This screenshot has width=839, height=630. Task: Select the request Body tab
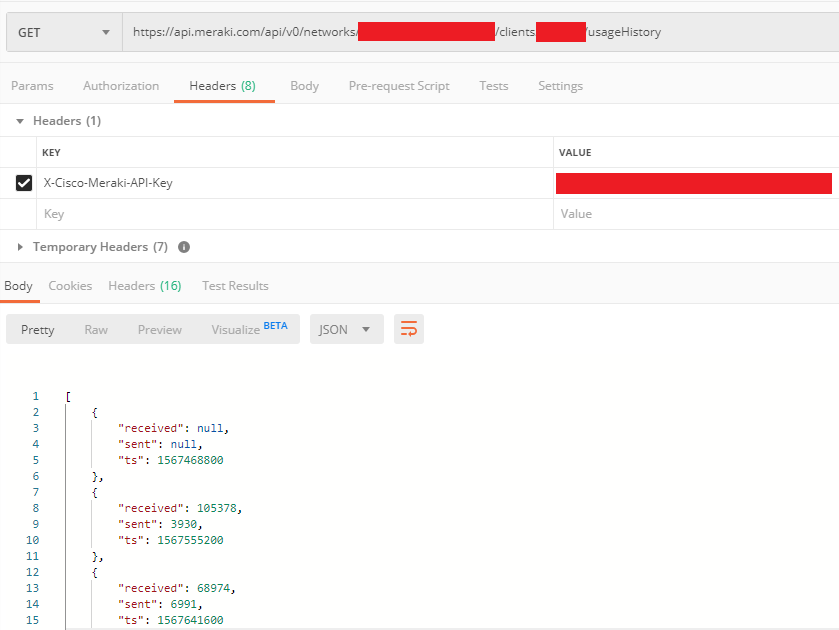pos(304,86)
